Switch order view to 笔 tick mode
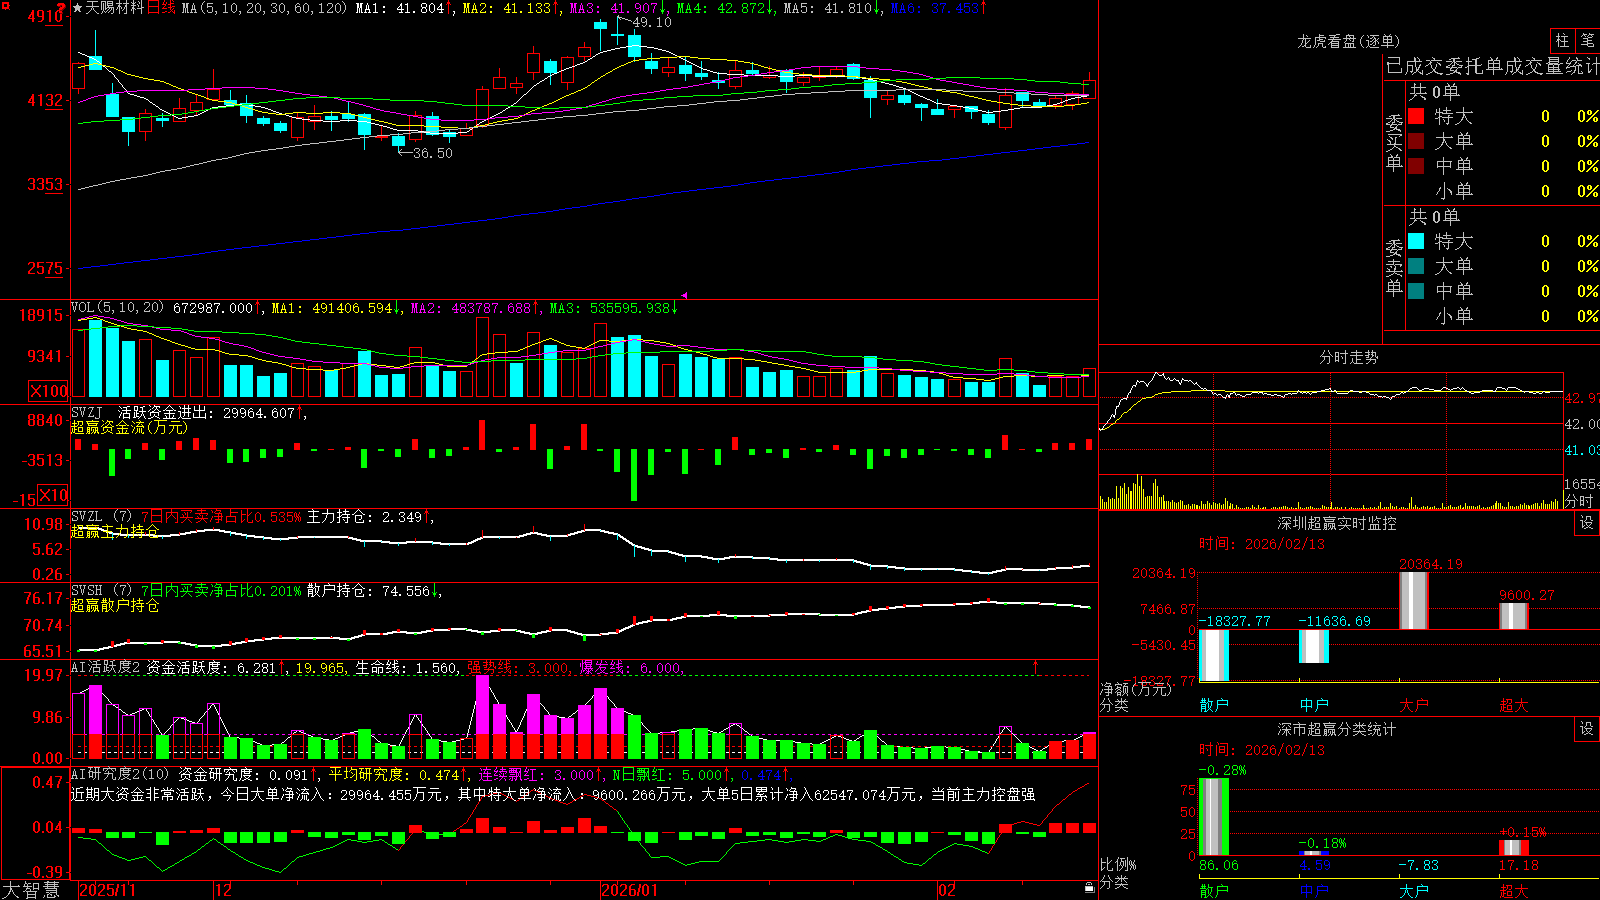 pos(1587,41)
